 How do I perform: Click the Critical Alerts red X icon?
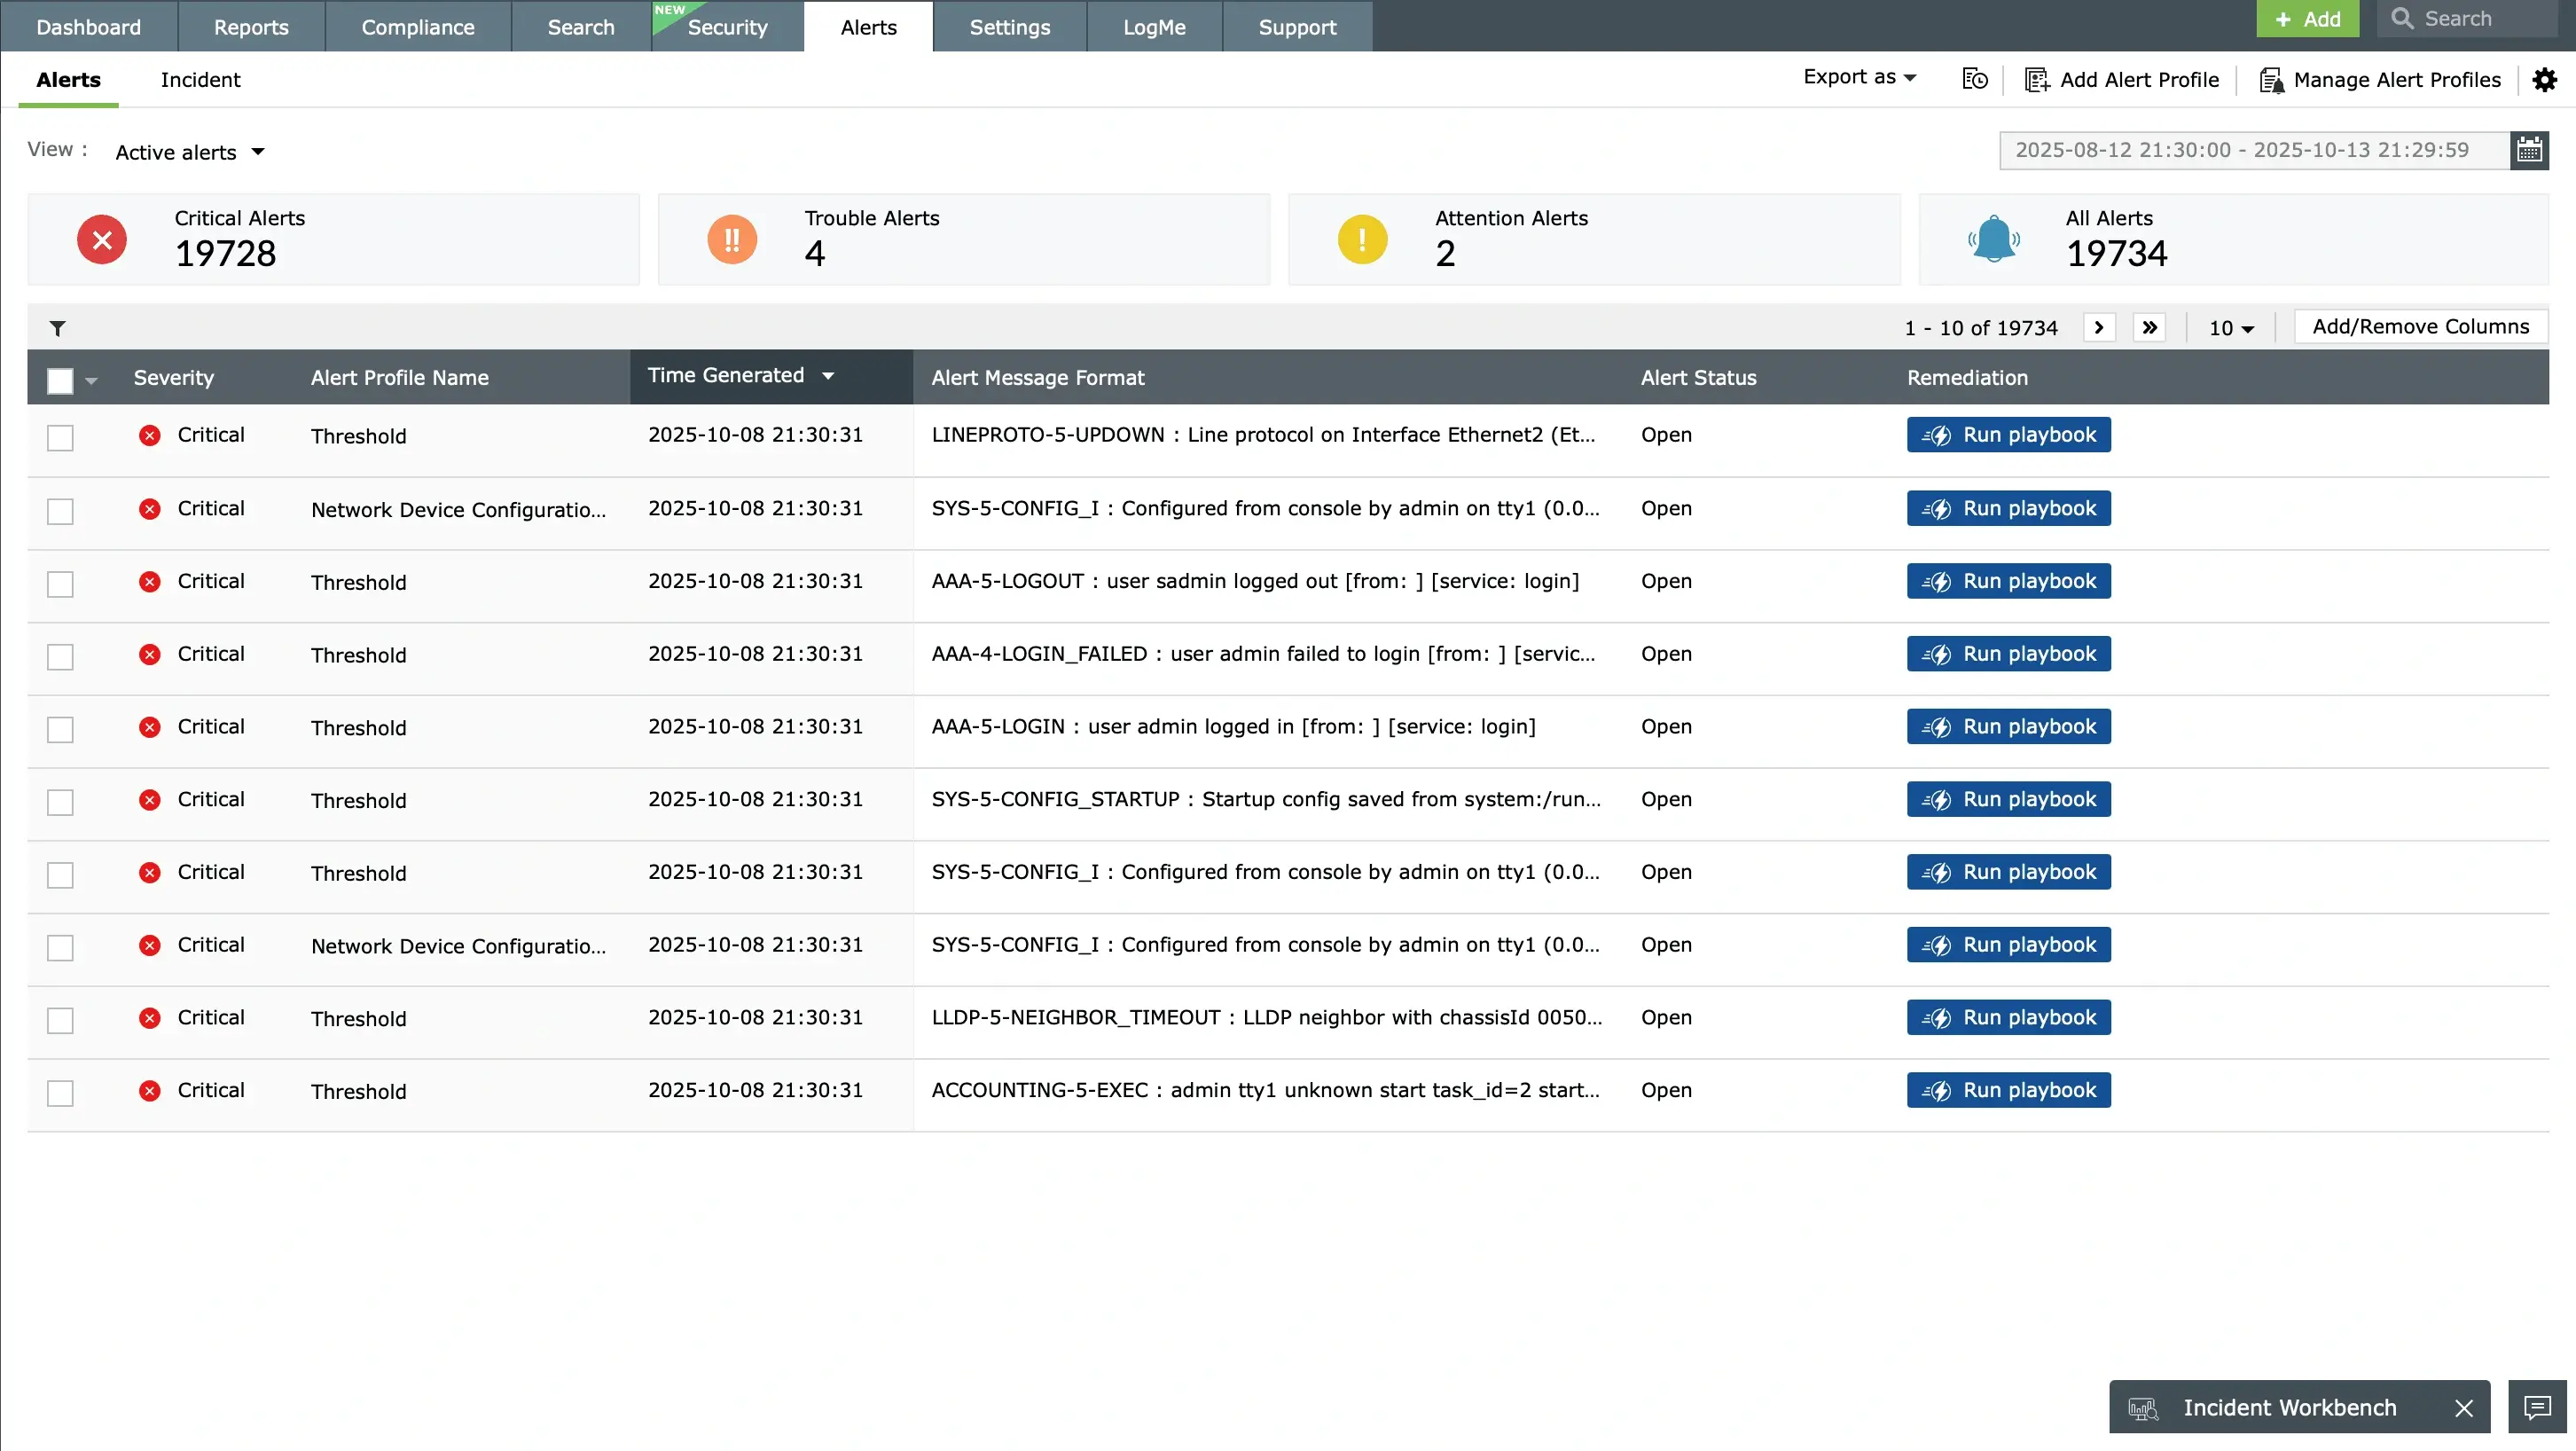coord(102,240)
